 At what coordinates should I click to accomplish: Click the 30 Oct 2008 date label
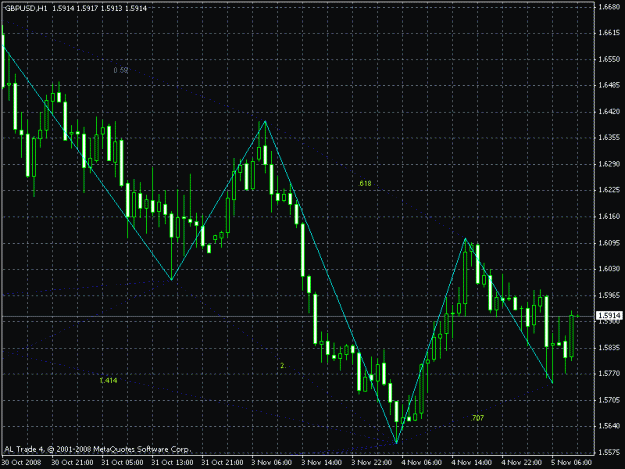(x=21, y=463)
